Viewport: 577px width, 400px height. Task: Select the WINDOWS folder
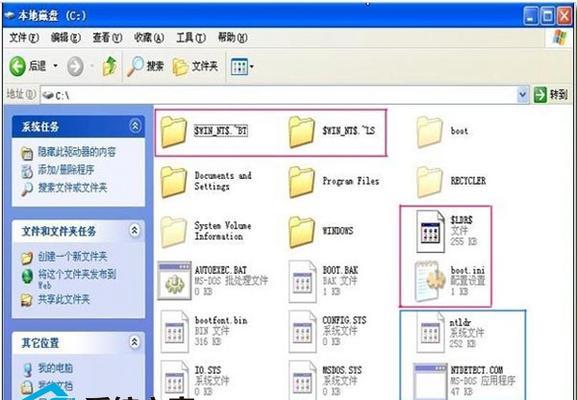321,231
